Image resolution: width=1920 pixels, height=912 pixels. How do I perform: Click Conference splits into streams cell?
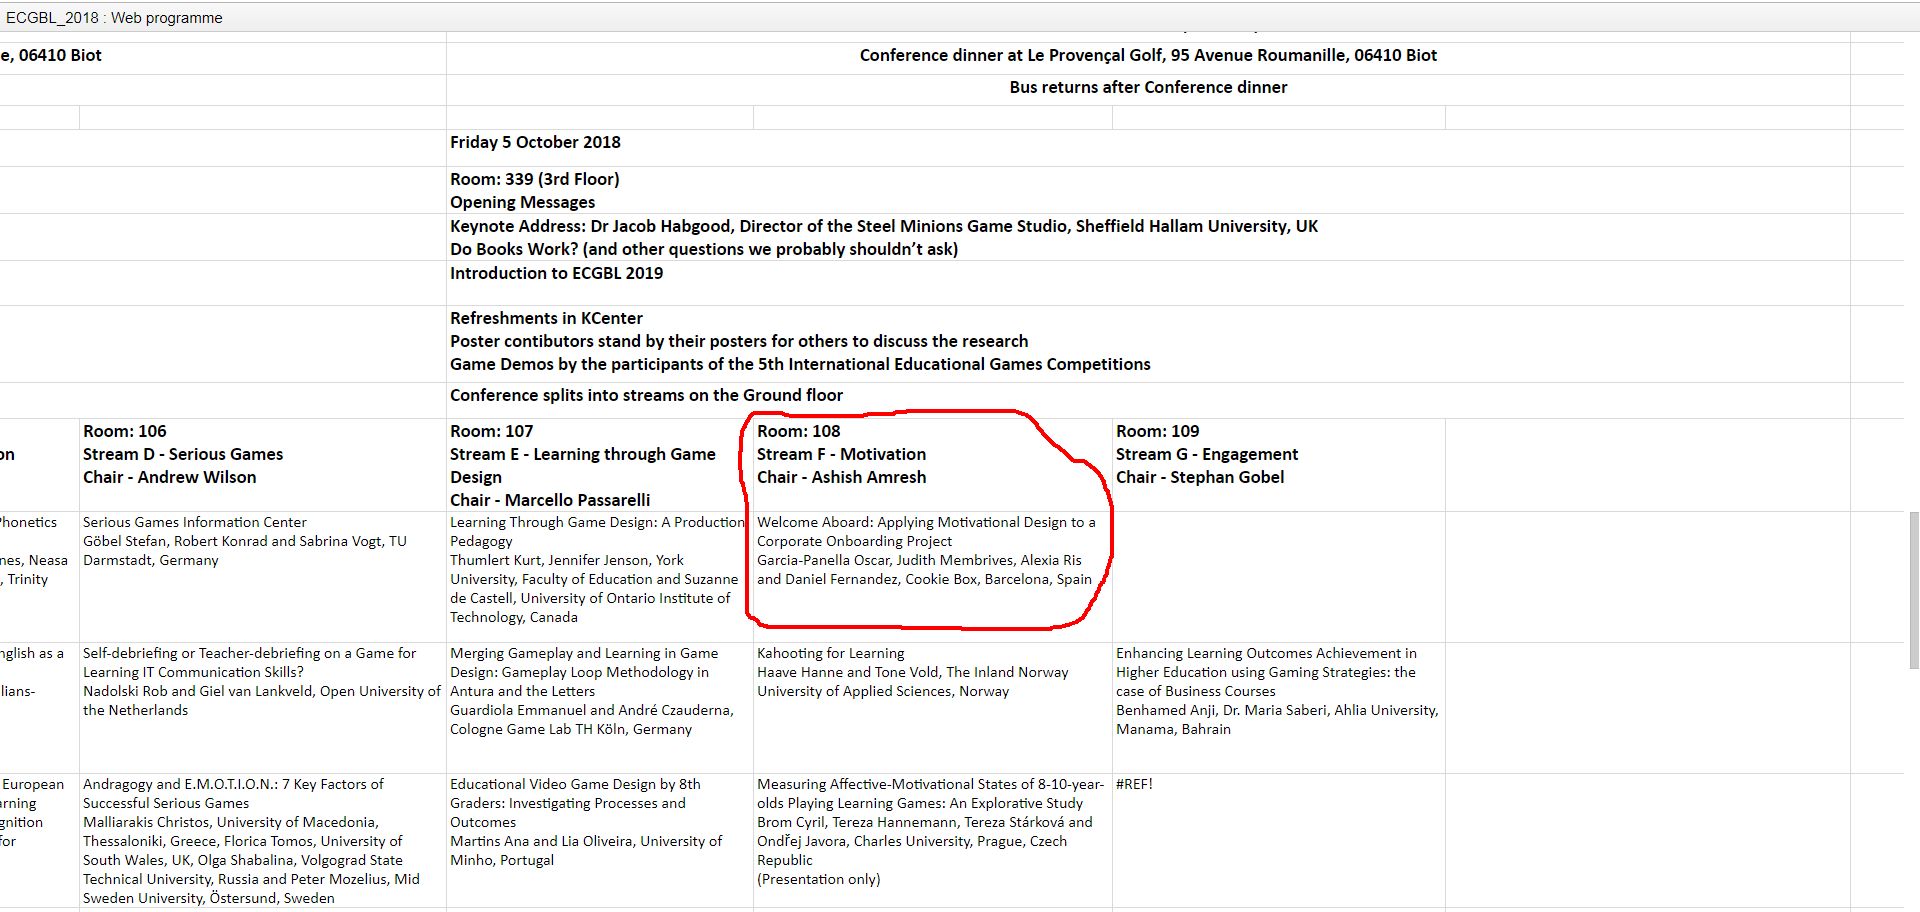(646, 395)
